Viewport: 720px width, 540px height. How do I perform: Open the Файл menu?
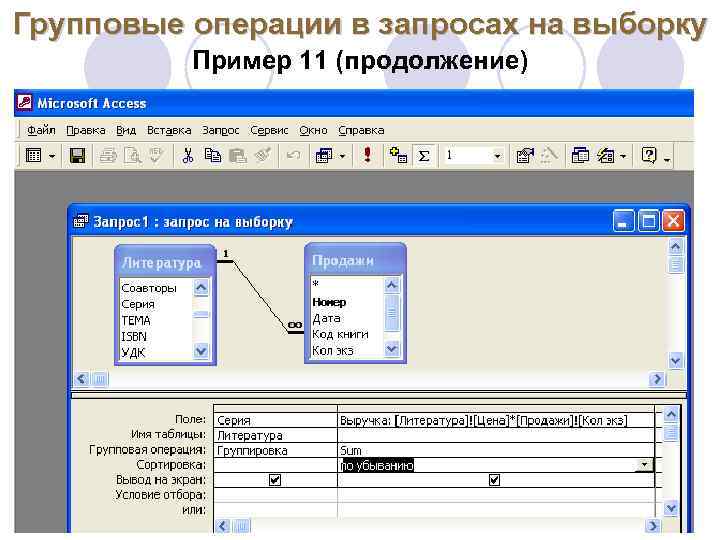coord(41,130)
